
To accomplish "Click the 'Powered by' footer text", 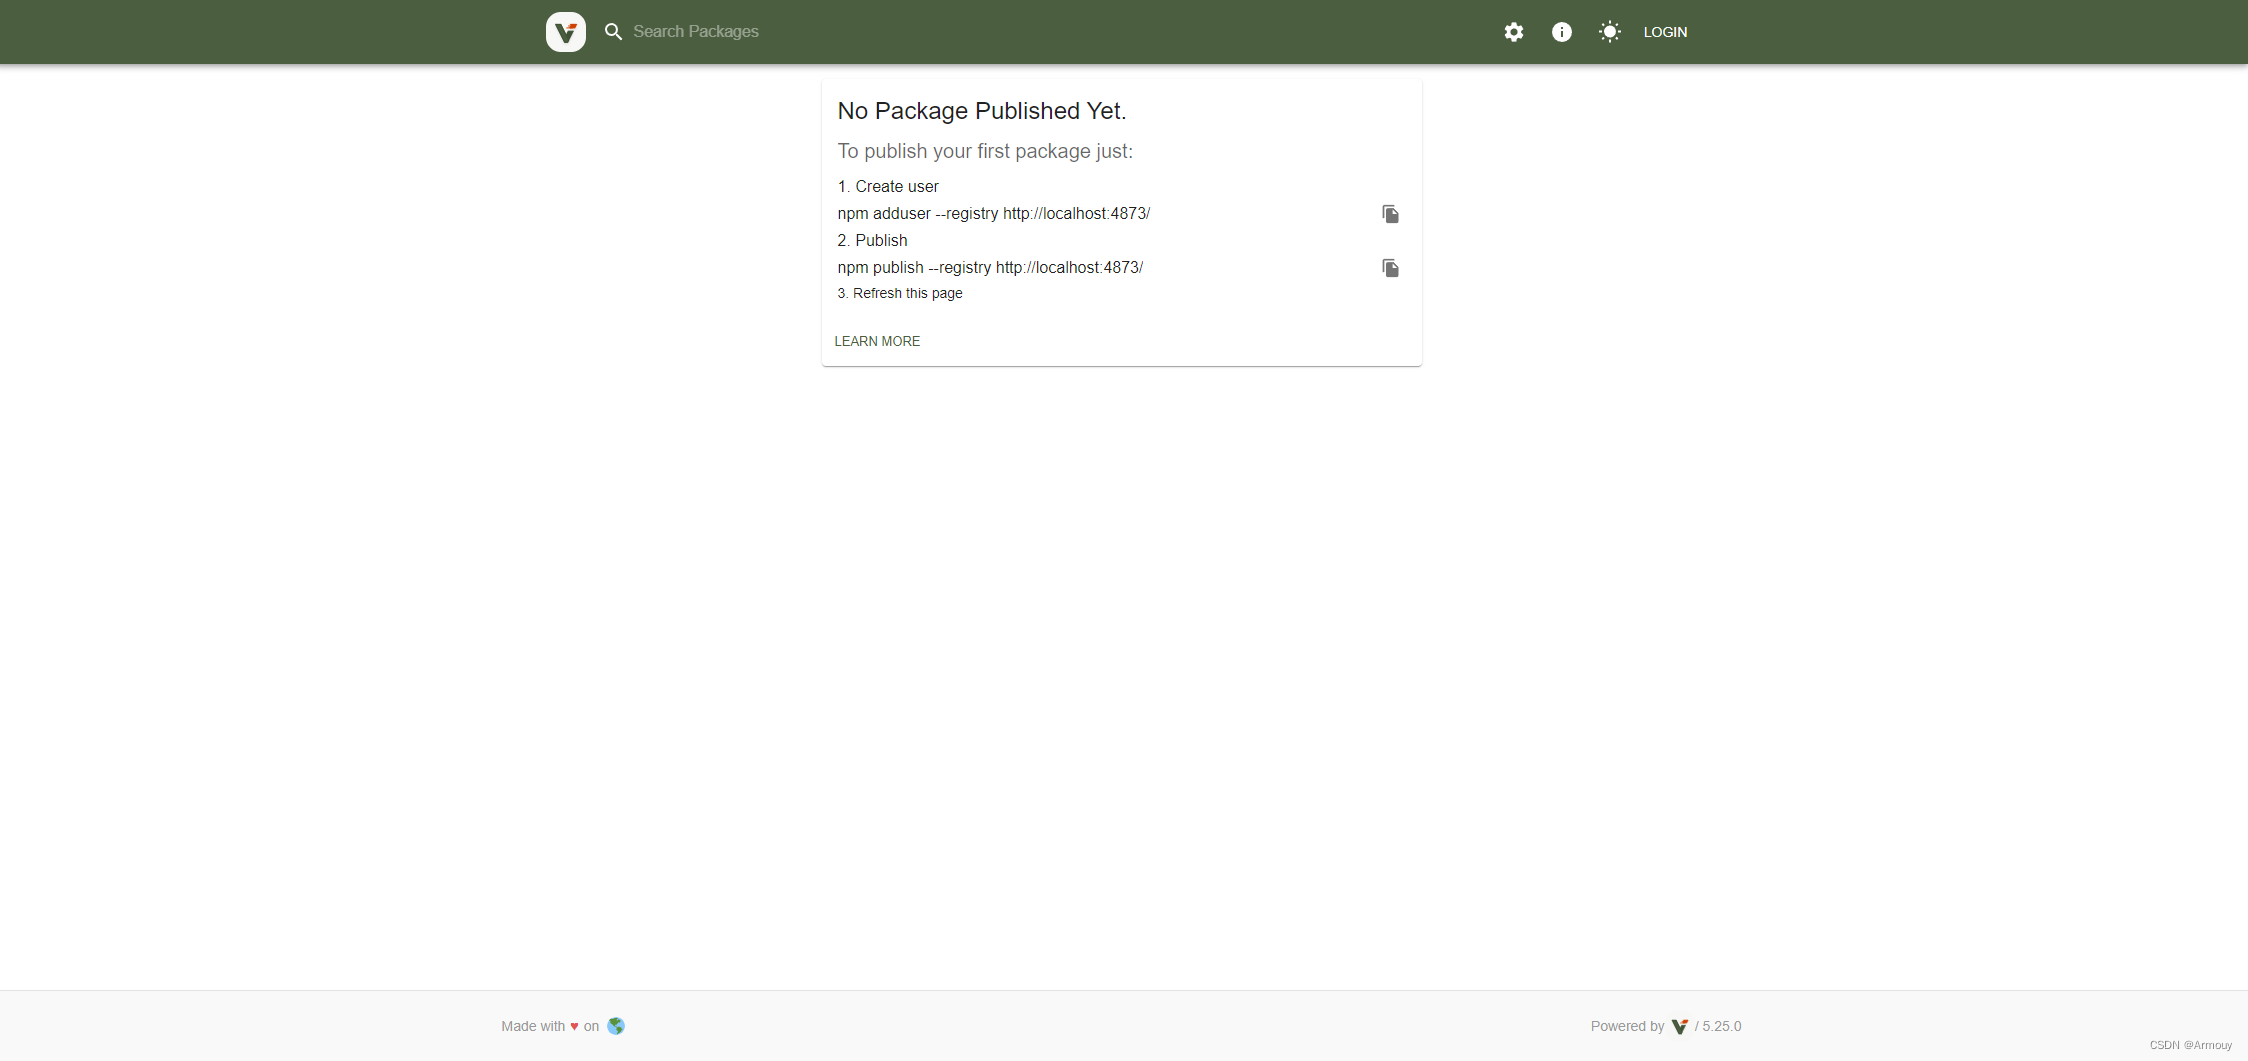I will pos(1627,1026).
